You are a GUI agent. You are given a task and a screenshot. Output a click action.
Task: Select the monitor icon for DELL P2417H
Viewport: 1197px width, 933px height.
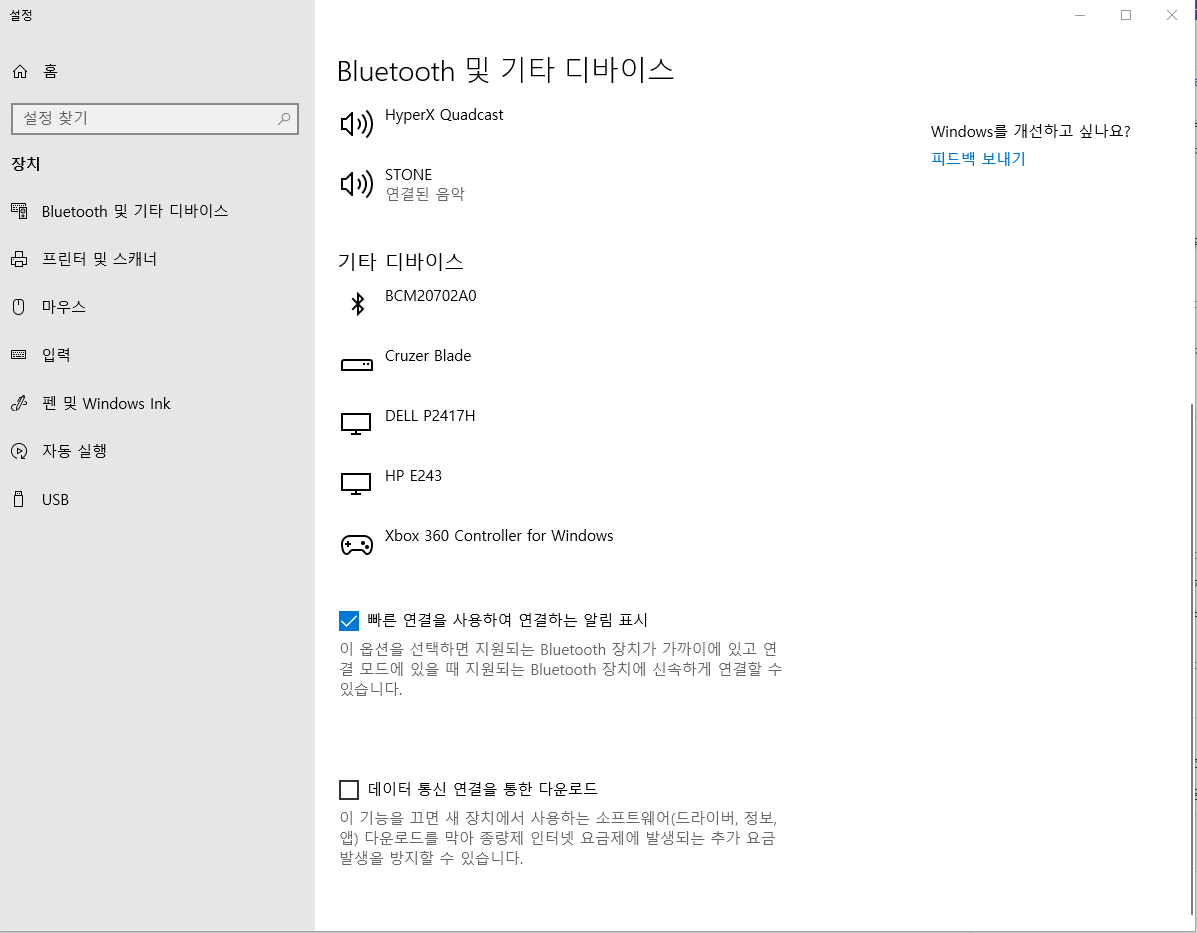coord(356,425)
